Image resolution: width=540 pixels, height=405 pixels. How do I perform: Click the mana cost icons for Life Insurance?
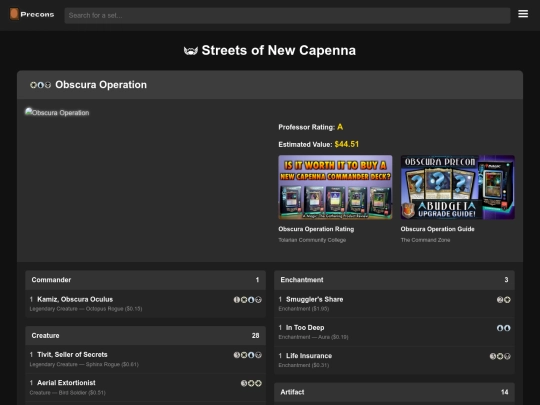click(x=500, y=356)
